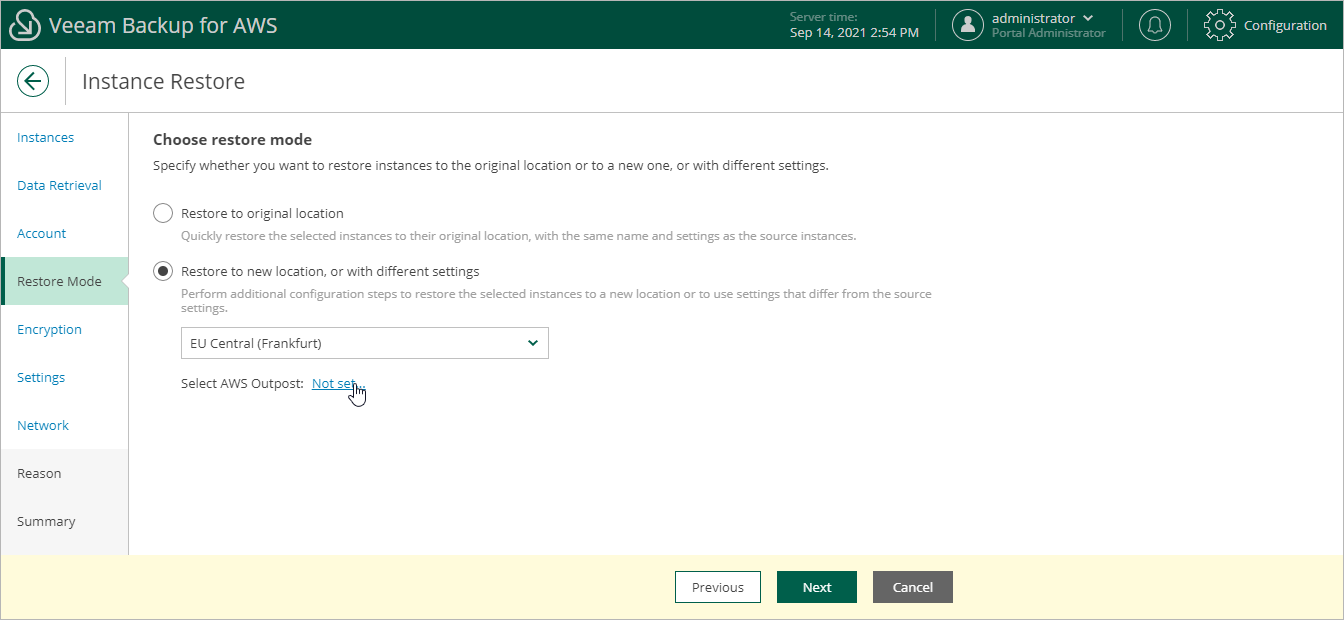Viewport: 1344px width, 620px height.
Task: Open the Data Retrieval step
Action: [x=59, y=185]
